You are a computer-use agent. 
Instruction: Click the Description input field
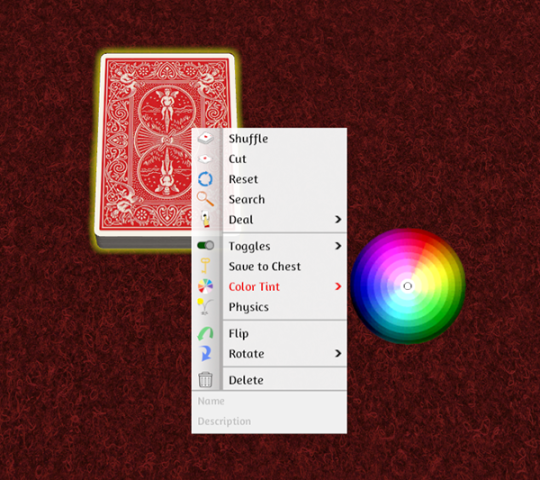click(269, 421)
